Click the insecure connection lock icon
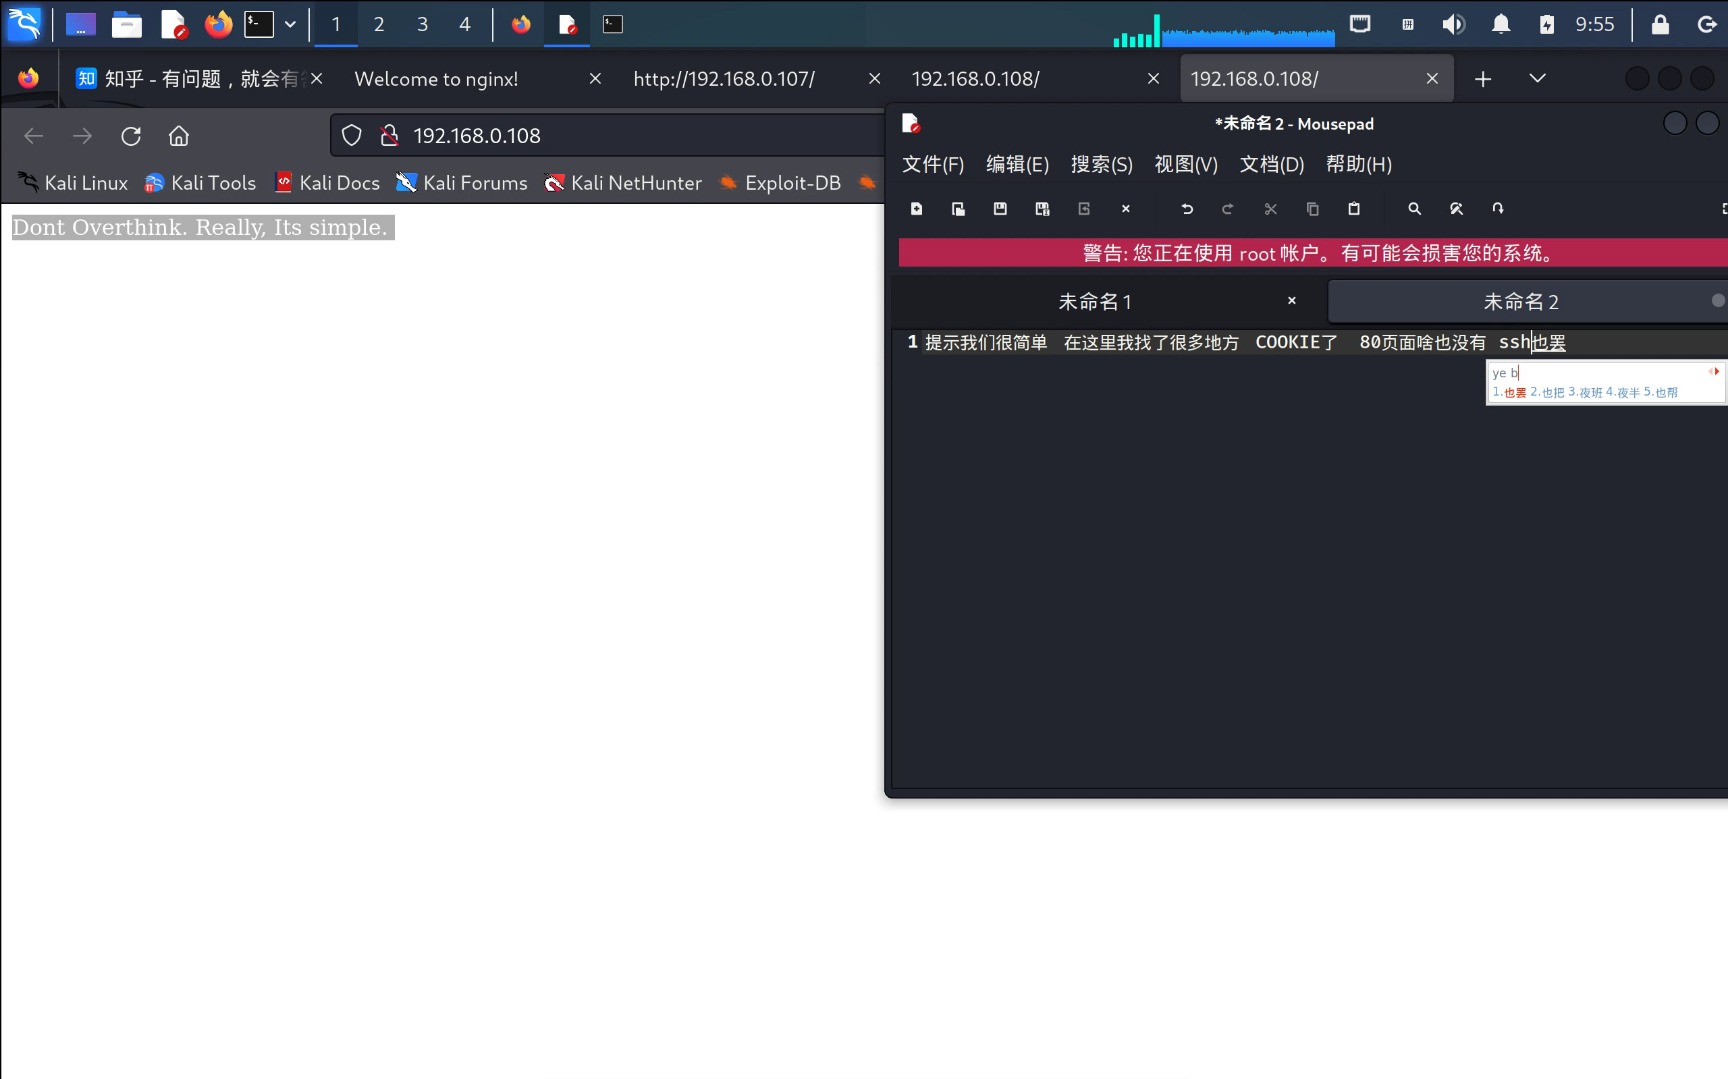 390,136
